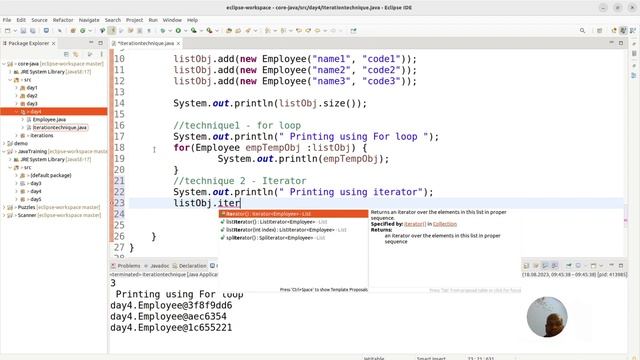Click the External Tools run icon
The height and width of the screenshot is (360, 640).
(209, 31)
